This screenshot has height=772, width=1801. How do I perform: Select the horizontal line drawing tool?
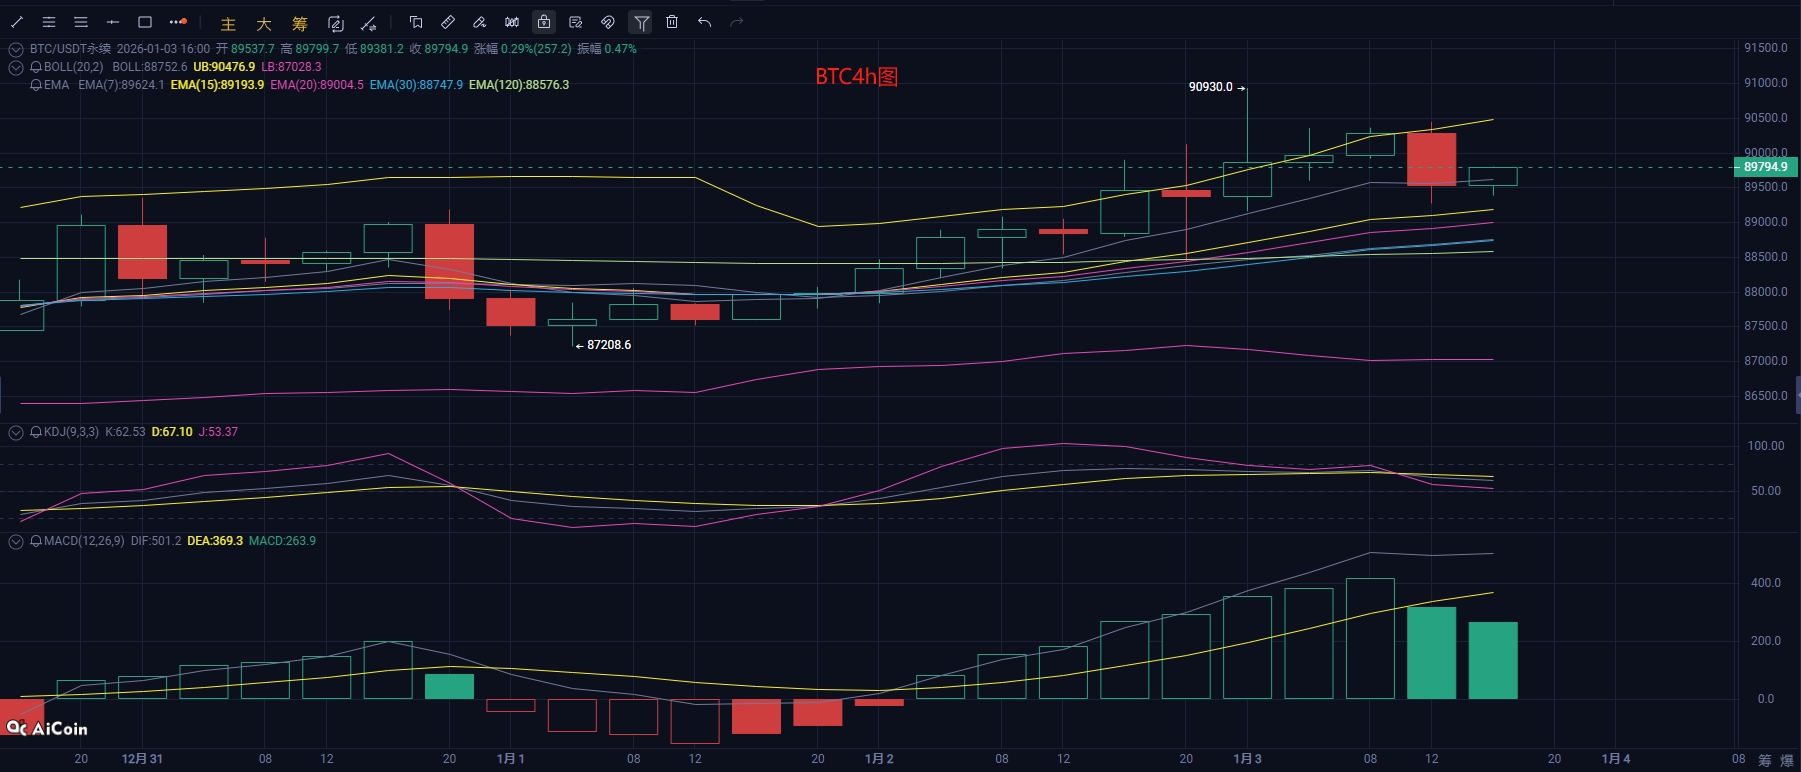point(113,22)
